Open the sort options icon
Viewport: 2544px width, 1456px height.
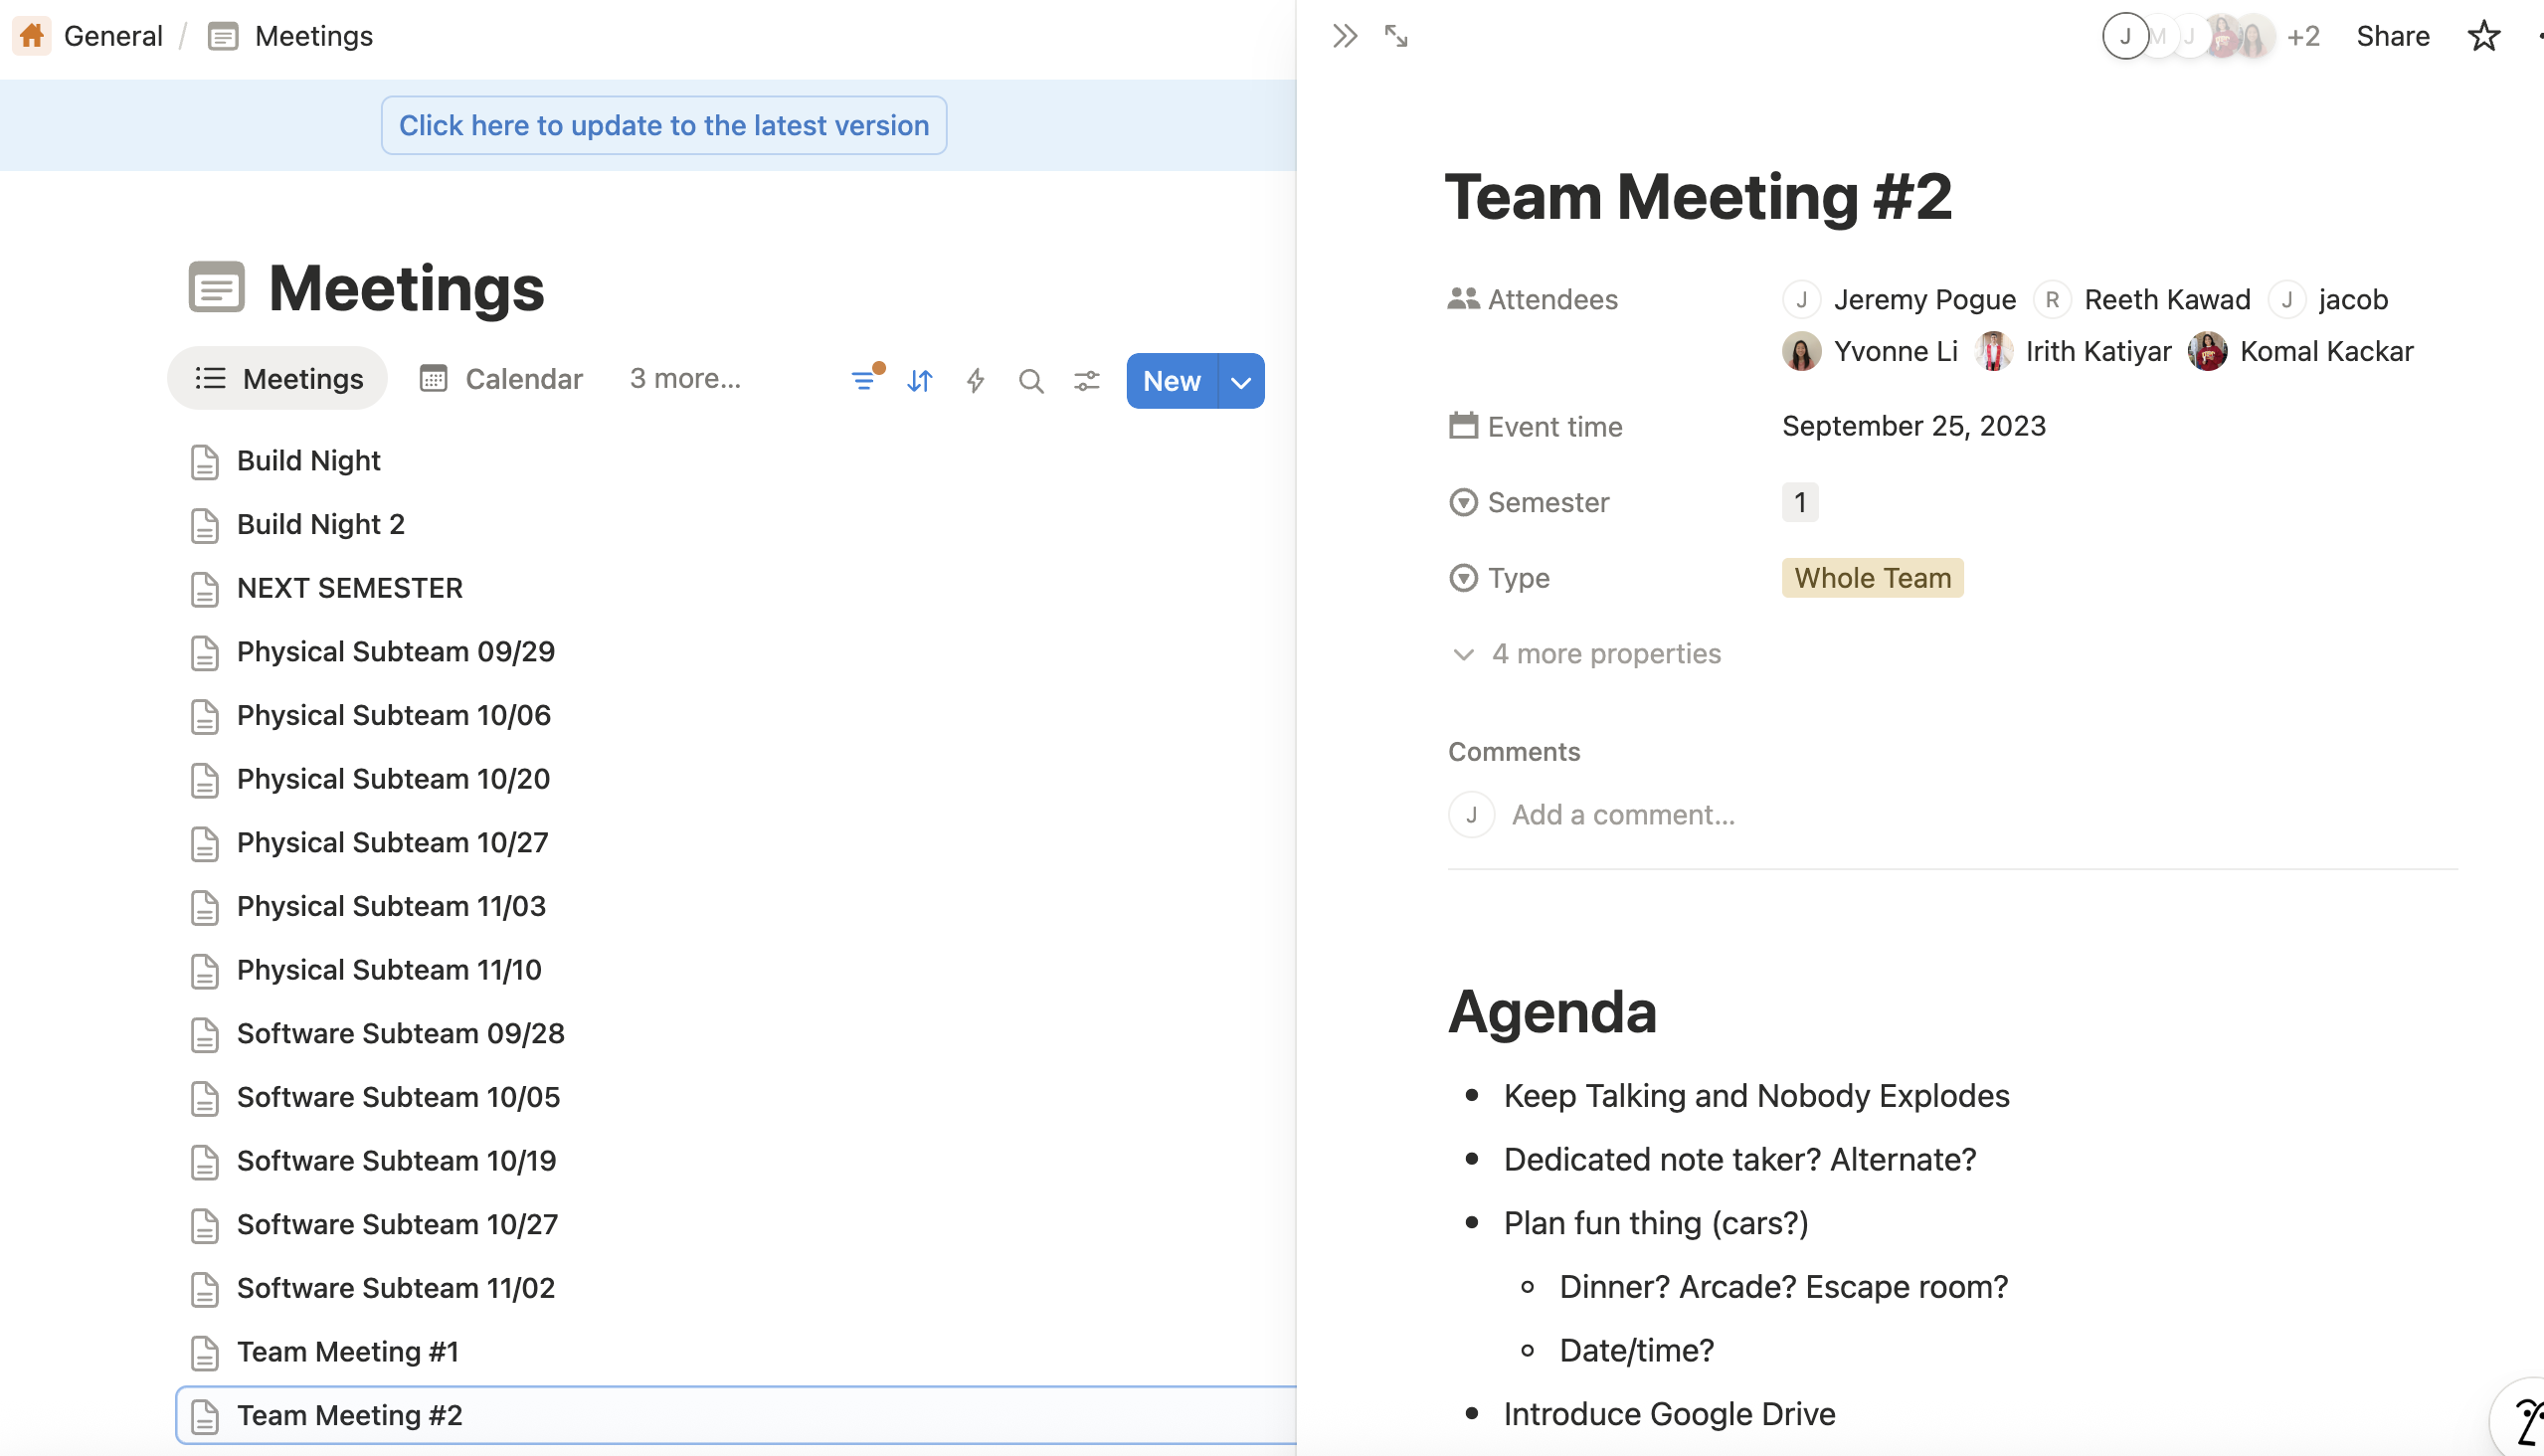coord(919,381)
